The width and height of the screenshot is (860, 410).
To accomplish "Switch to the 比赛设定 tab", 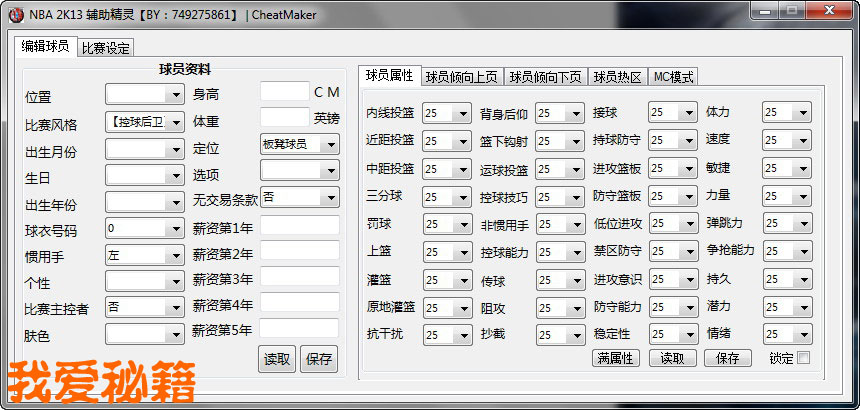I will pos(105,48).
